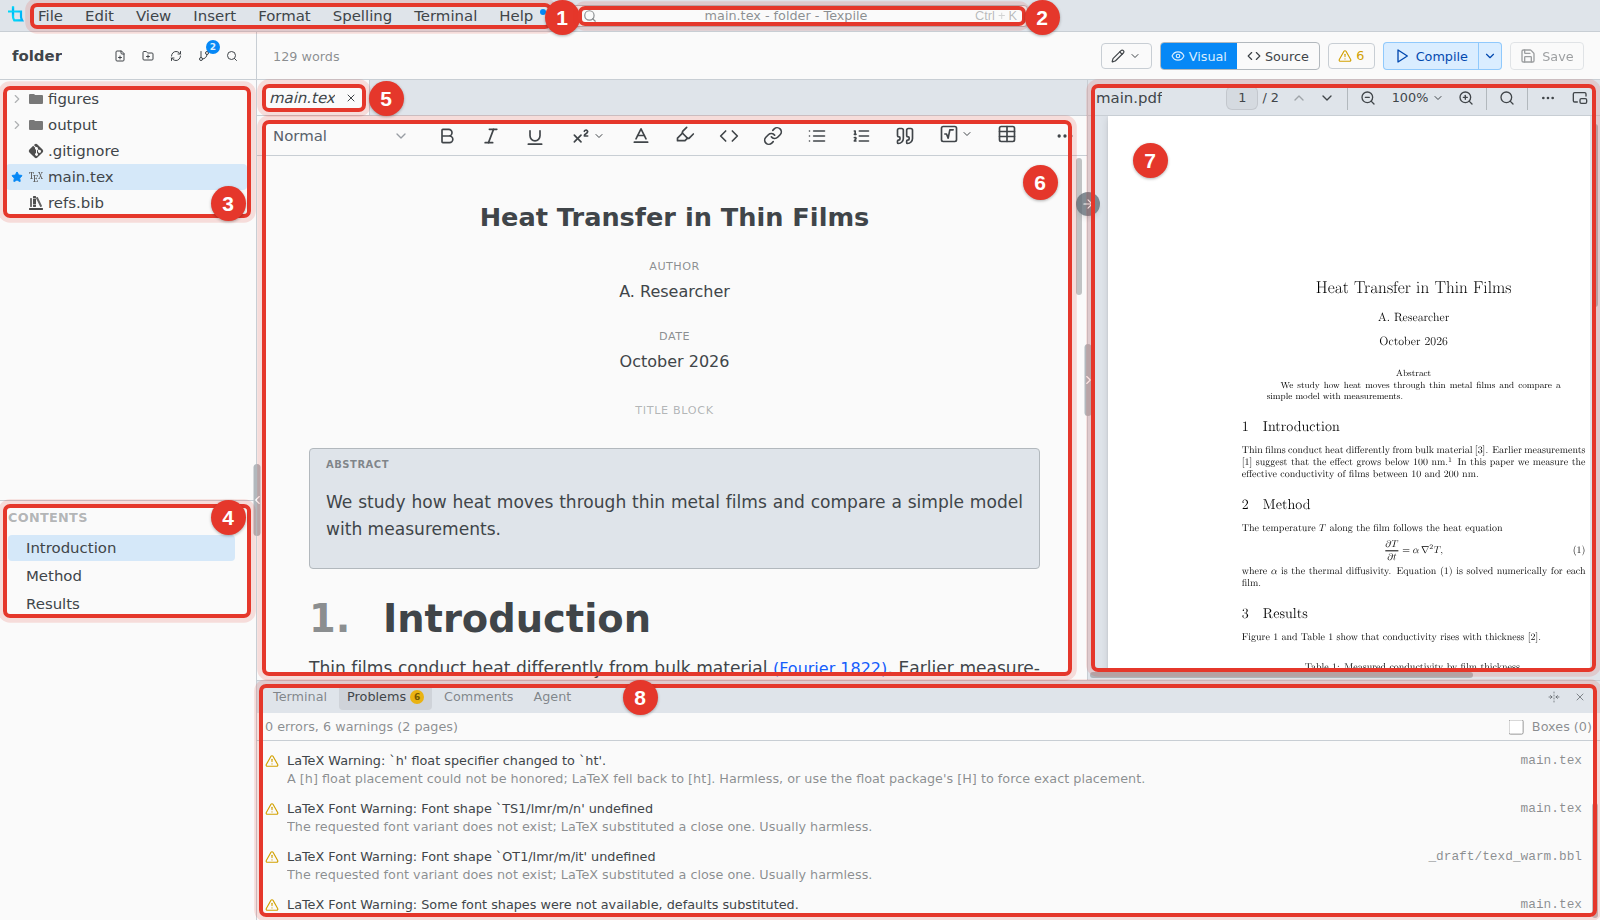The height and width of the screenshot is (920, 1600).
Task: Search within the PDF preview
Action: pyautogui.click(x=1507, y=98)
